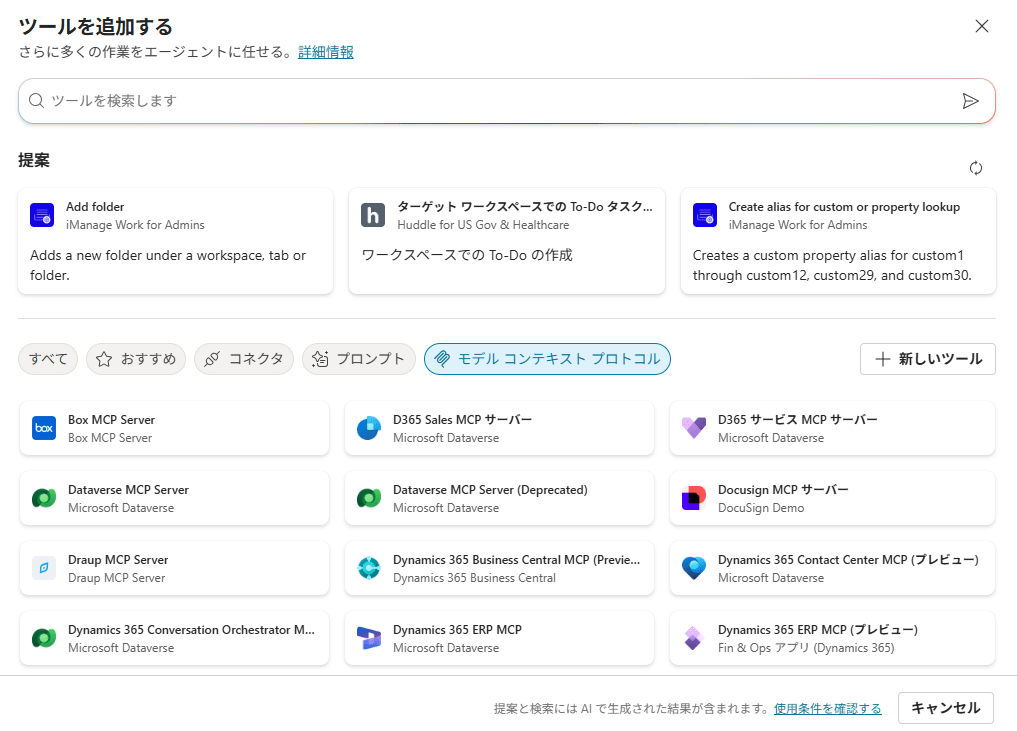This screenshot has width=1017, height=731.
Task: Click Huddle for US Gov & Healthcare text
Action: (x=483, y=224)
